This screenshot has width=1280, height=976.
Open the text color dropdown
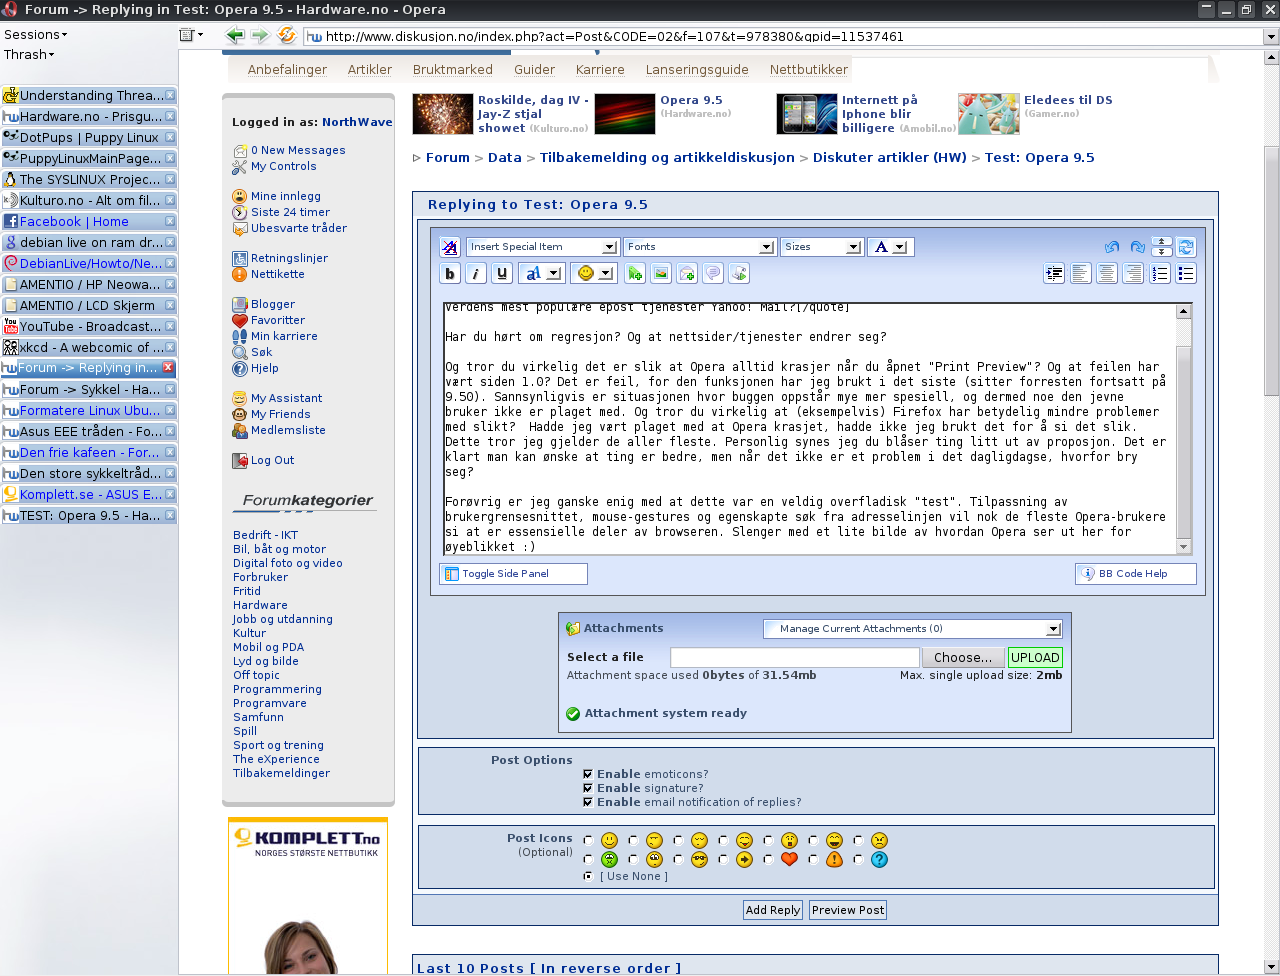pyautogui.click(x=890, y=247)
